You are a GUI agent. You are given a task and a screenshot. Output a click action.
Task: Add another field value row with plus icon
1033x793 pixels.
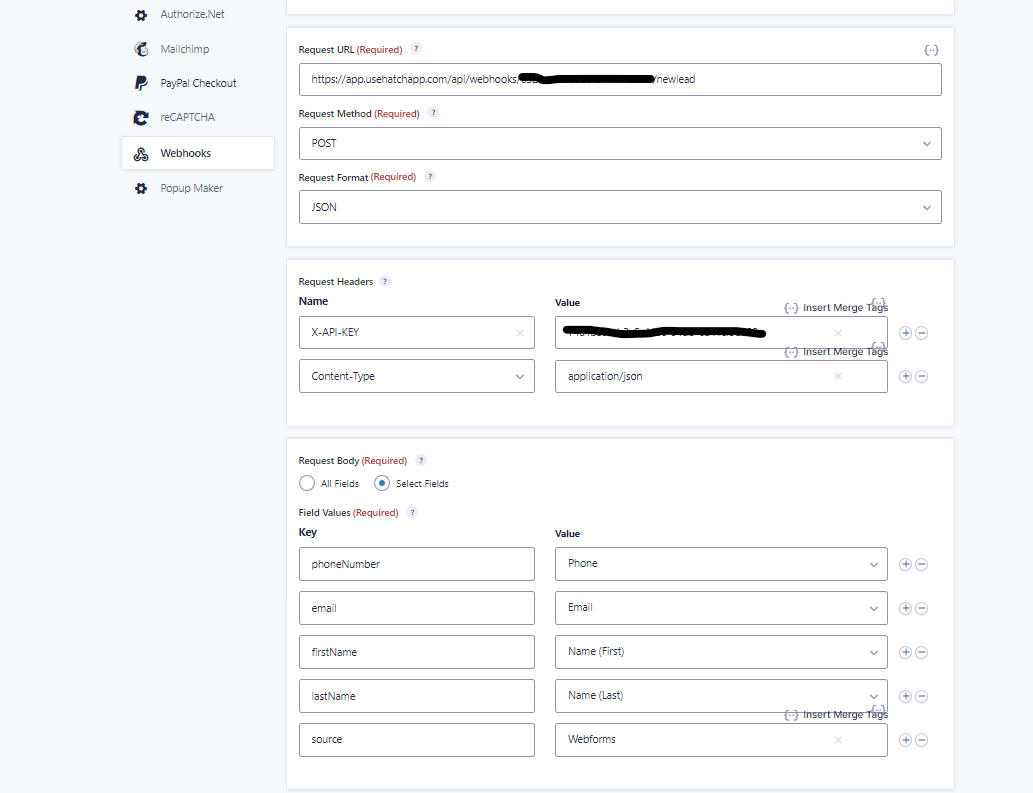pos(905,564)
